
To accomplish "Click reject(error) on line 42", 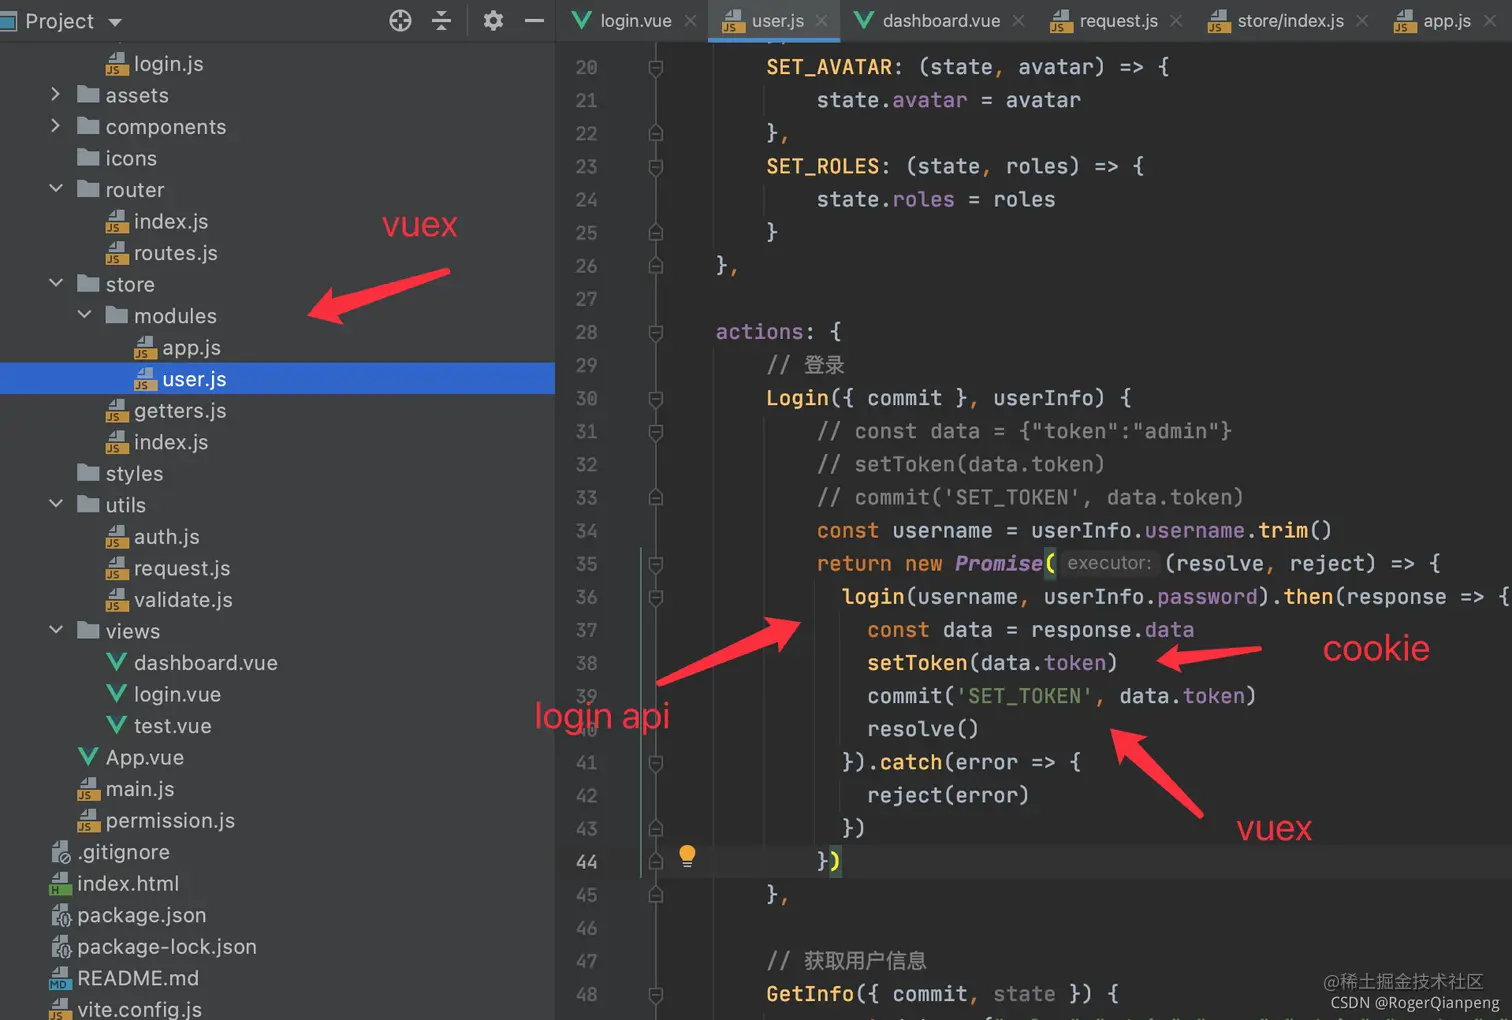I will [948, 795].
